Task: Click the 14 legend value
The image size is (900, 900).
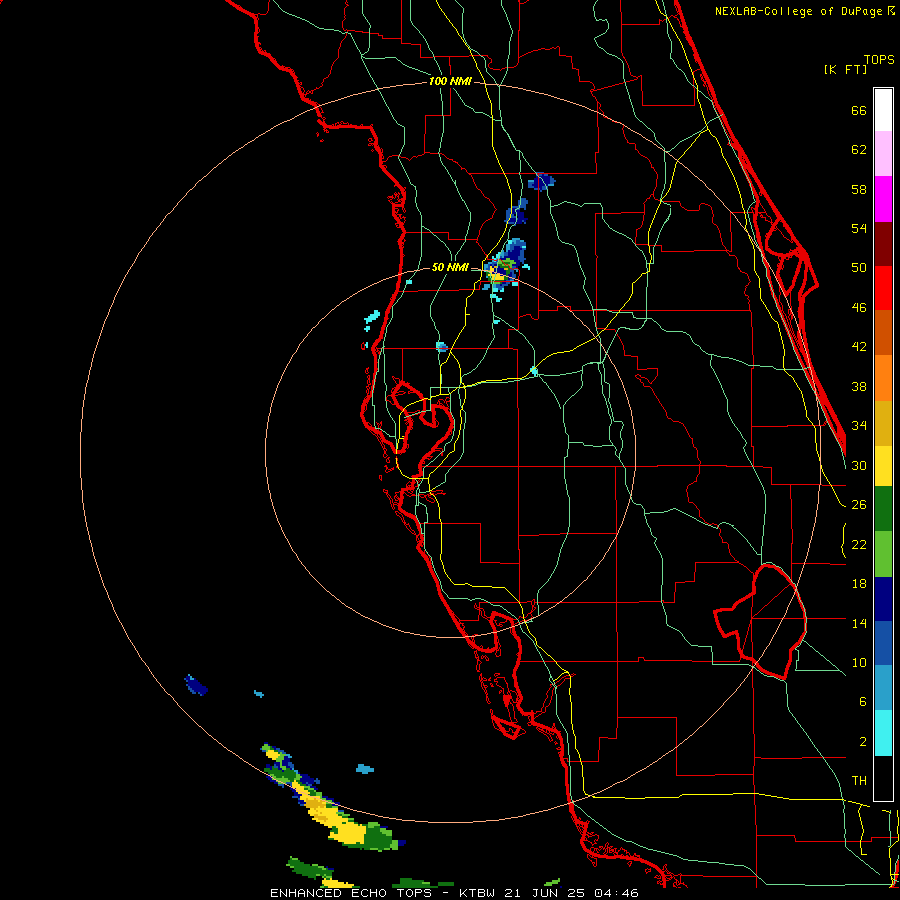Action: pyautogui.click(x=859, y=624)
